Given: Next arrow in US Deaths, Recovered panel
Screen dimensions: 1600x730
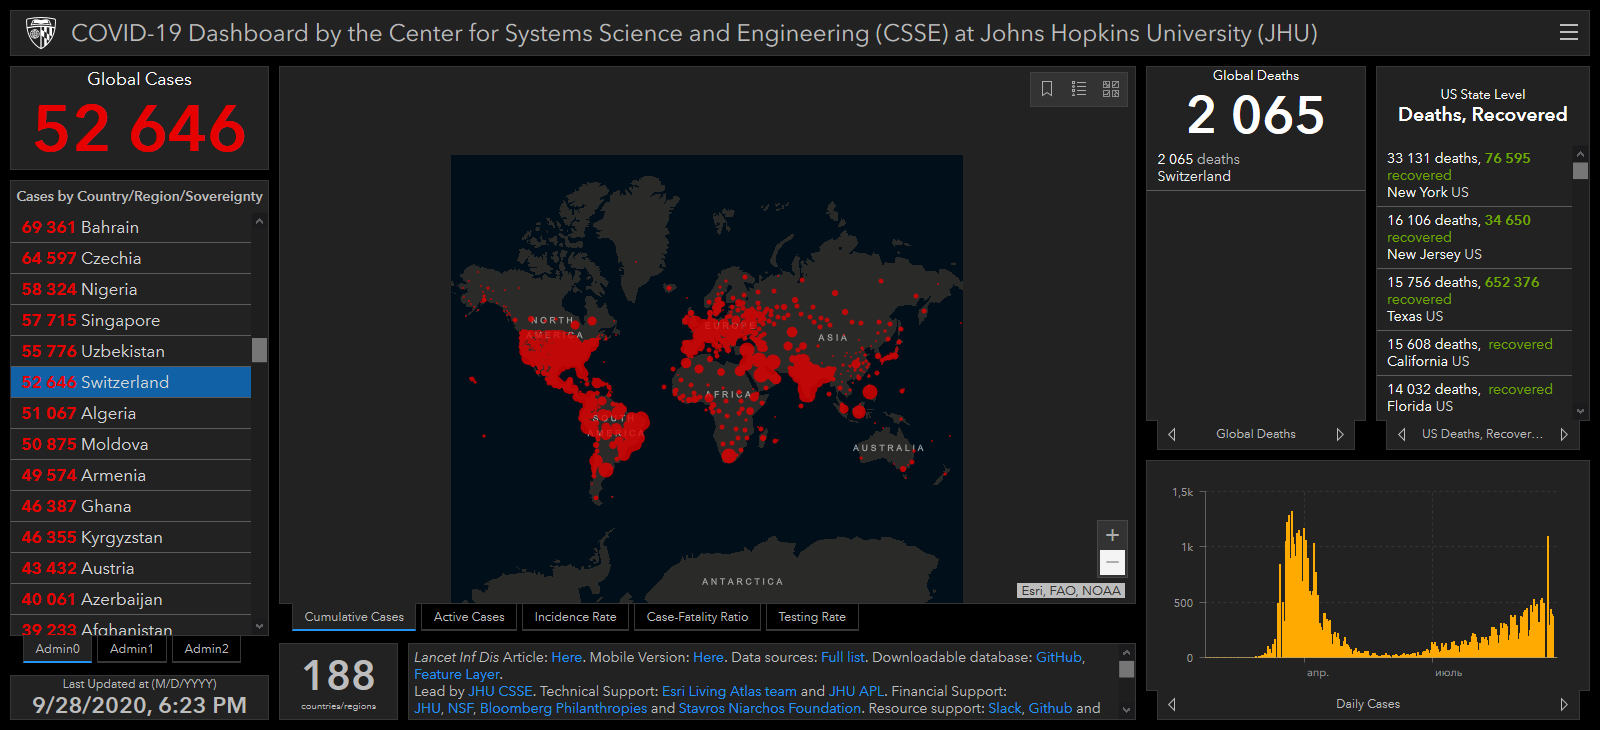Looking at the screenshot, I should [x=1564, y=434].
